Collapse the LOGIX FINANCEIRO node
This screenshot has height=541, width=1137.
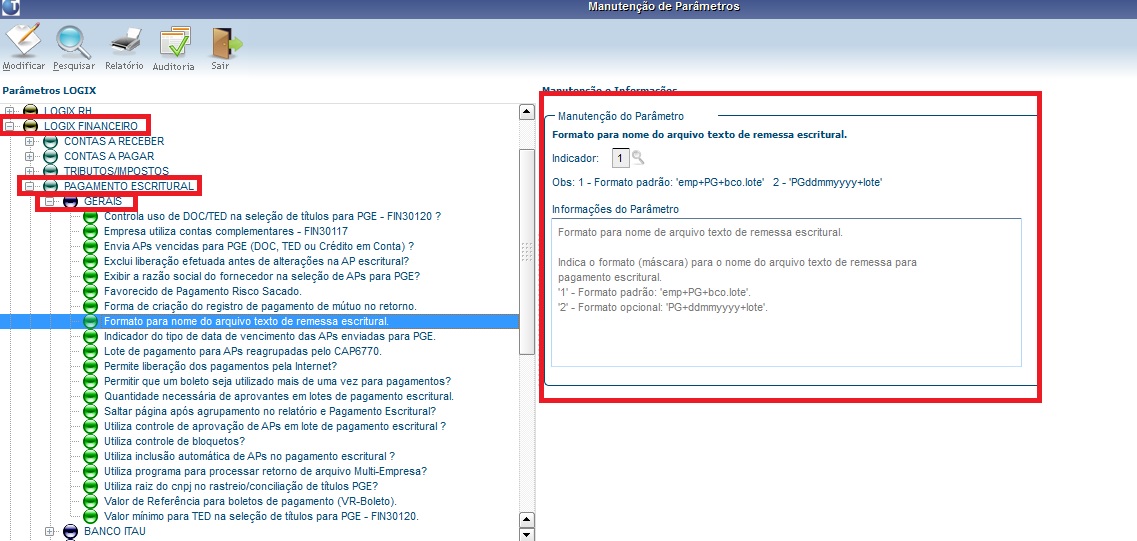9,126
